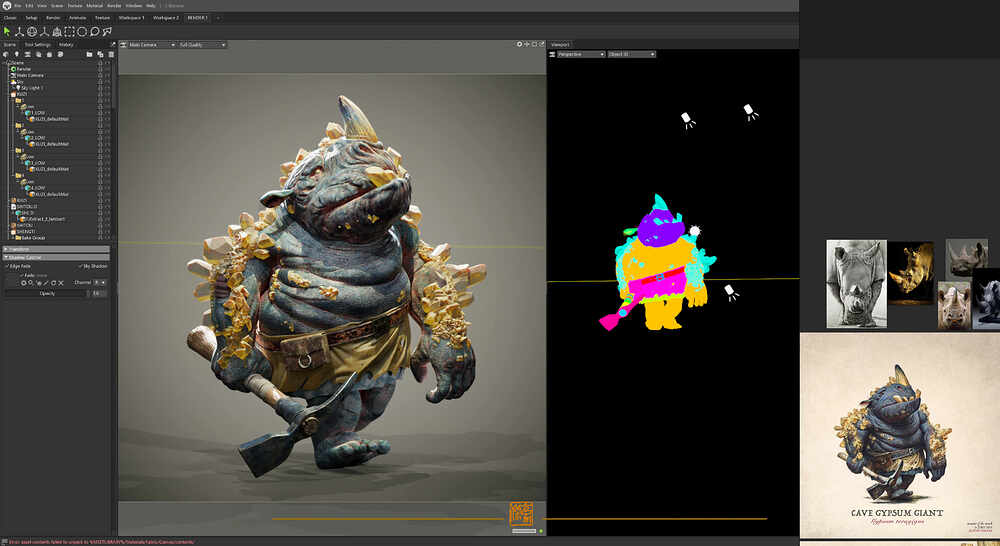This screenshot has height=546, width=1000.
Task: Toggle visibility of the Sky Light 1 row
Action: pos(100,88)
